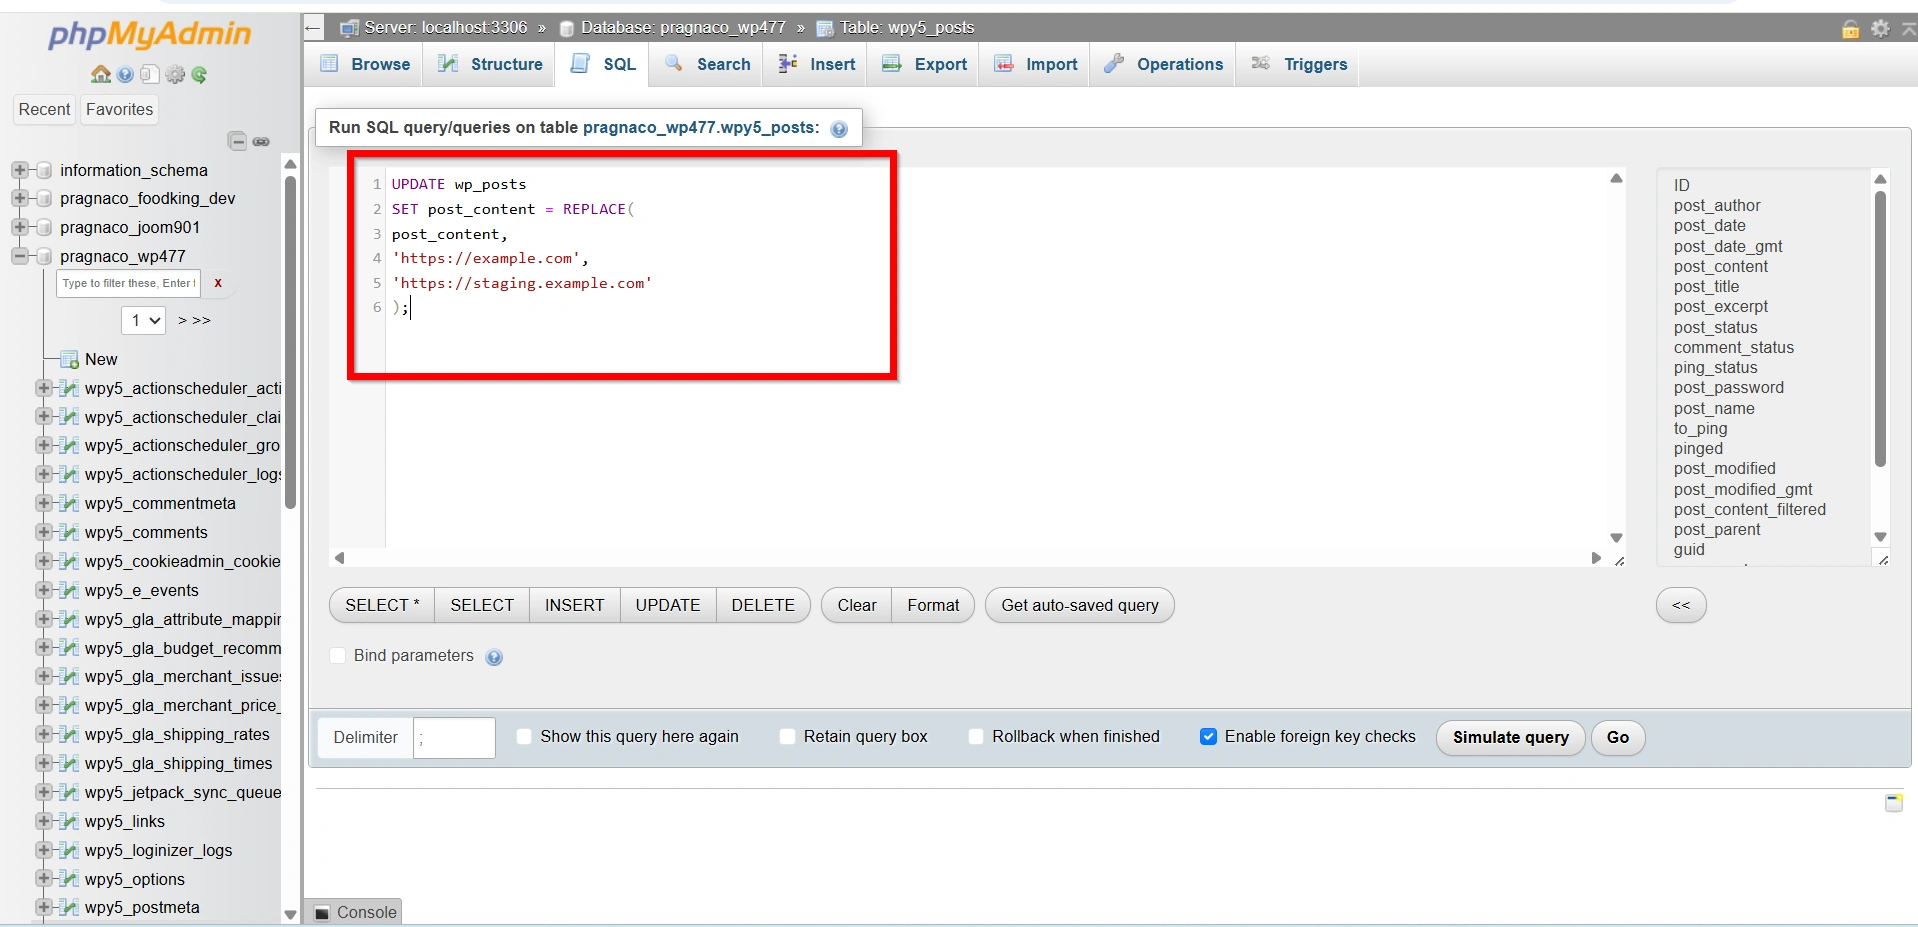Toggle link with main panel chain icon
The width and height of the screenshot is (1918, 927).
tap(261, 142)
